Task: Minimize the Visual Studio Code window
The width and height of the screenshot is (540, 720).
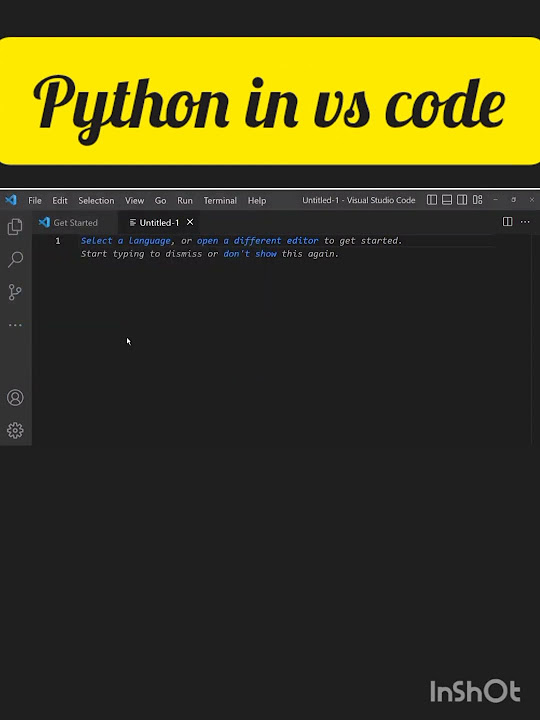Action: tap(495, 200)
